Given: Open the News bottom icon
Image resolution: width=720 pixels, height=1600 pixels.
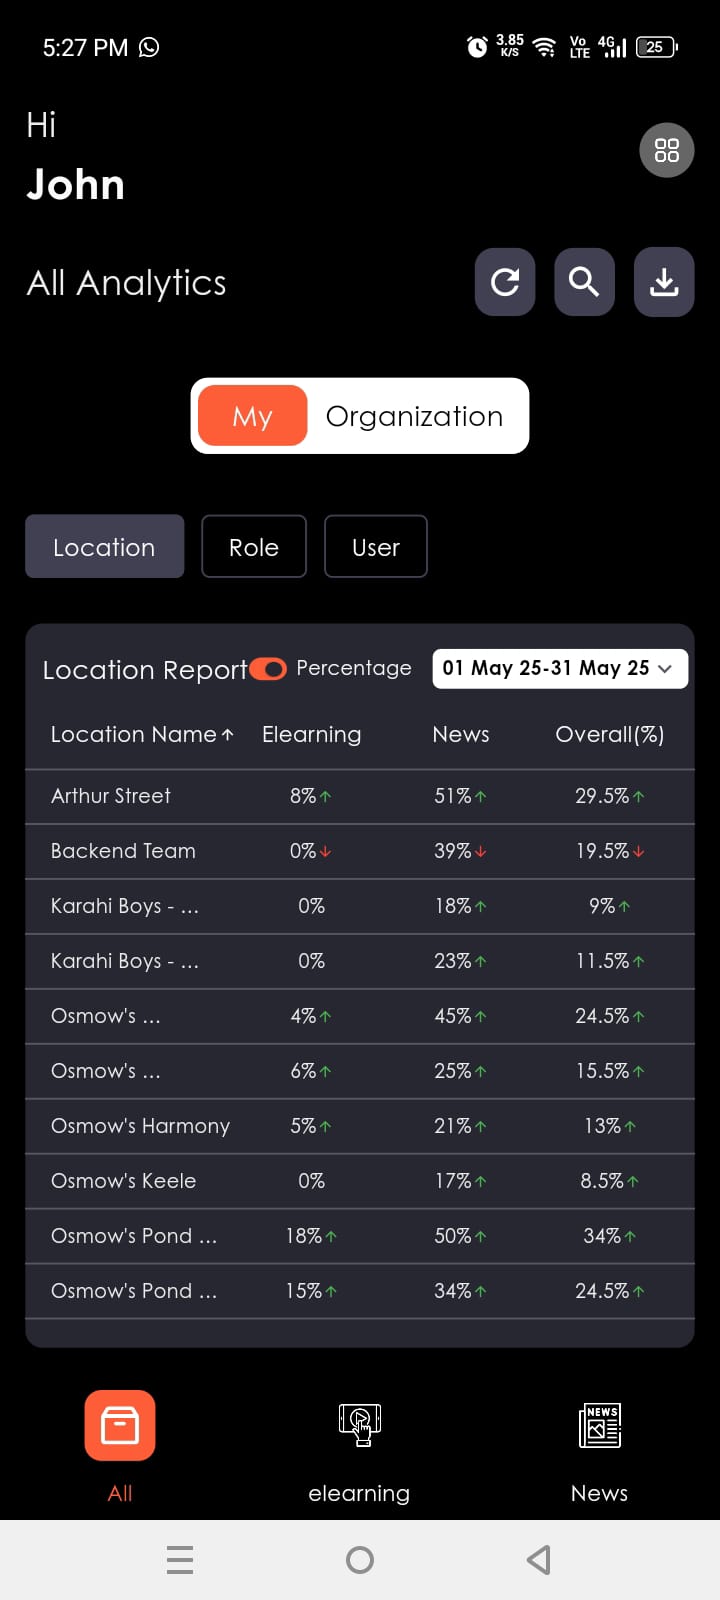Looking at the screenshot, I should point(599,1425).
